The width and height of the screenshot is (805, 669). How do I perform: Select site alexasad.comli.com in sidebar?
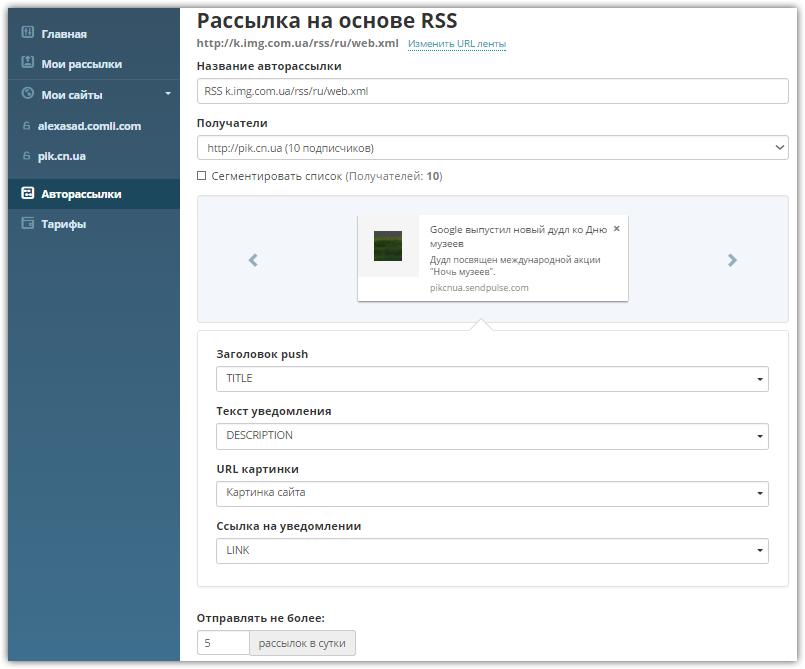click(x=89, y=126)
